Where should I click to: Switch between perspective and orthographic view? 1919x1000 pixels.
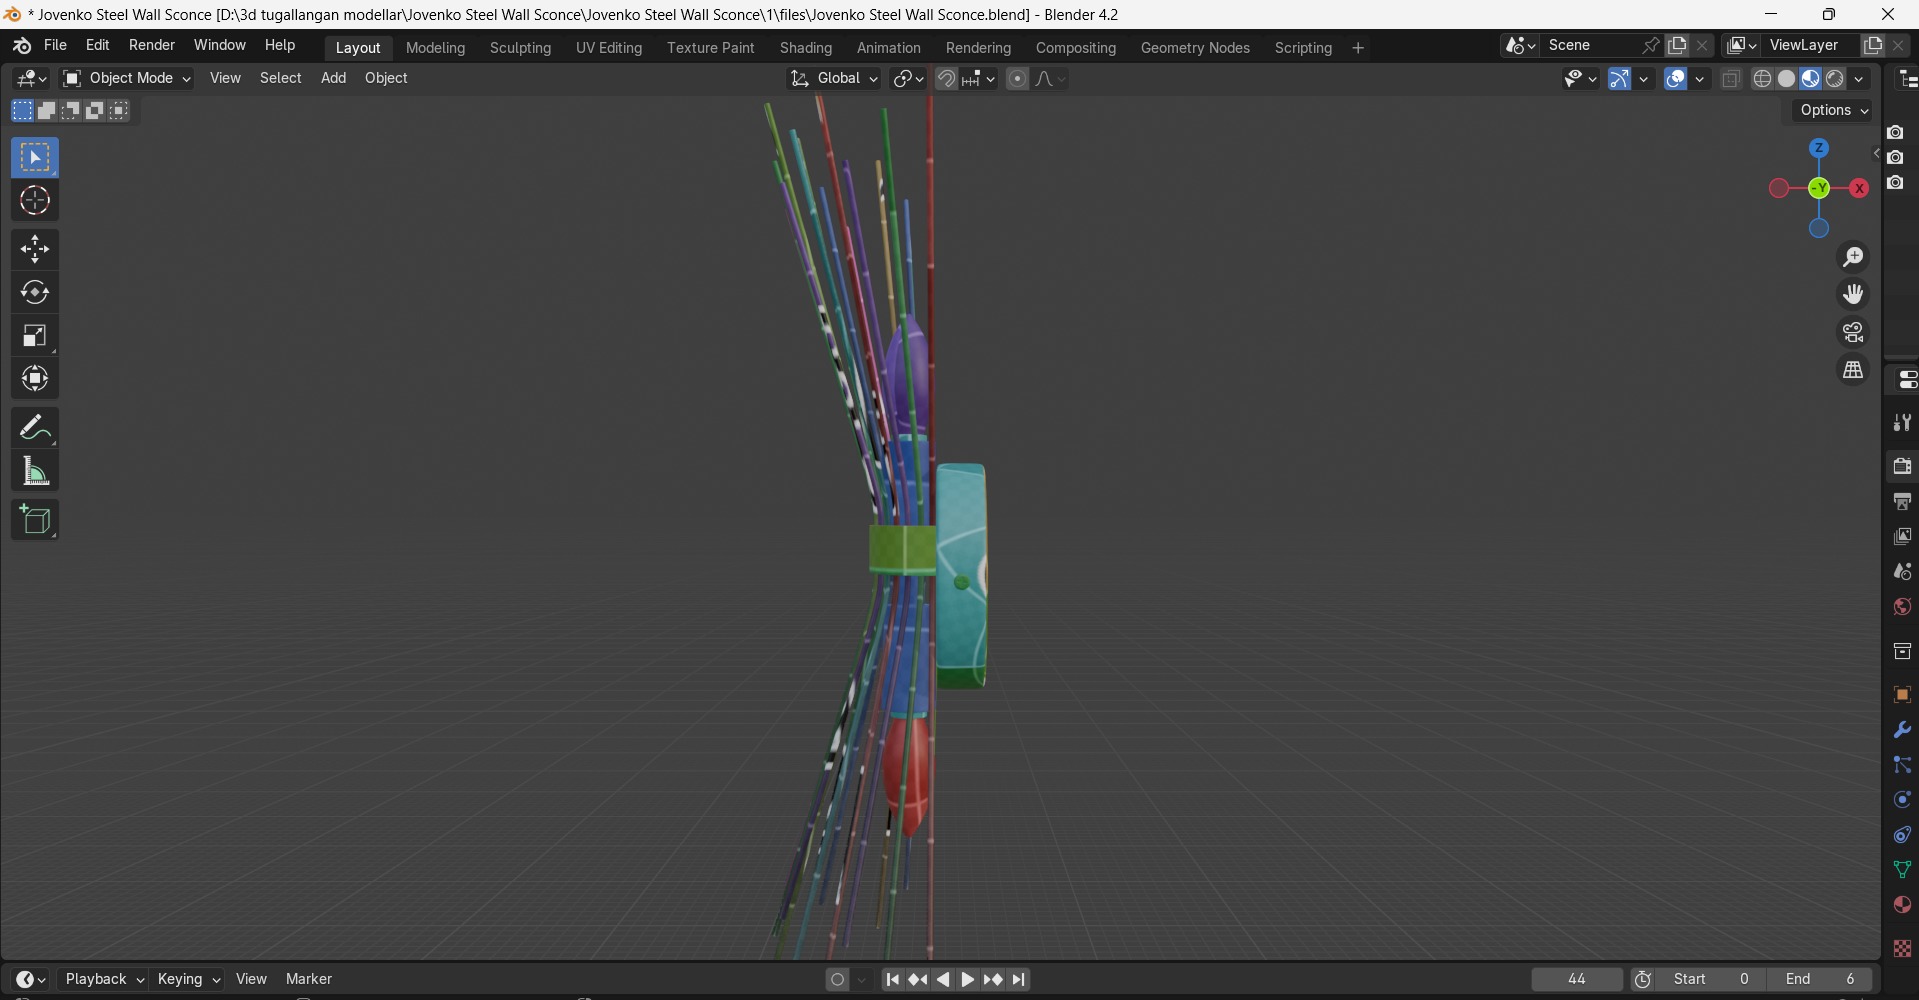pyautogui.click(x=1853, y=370)
